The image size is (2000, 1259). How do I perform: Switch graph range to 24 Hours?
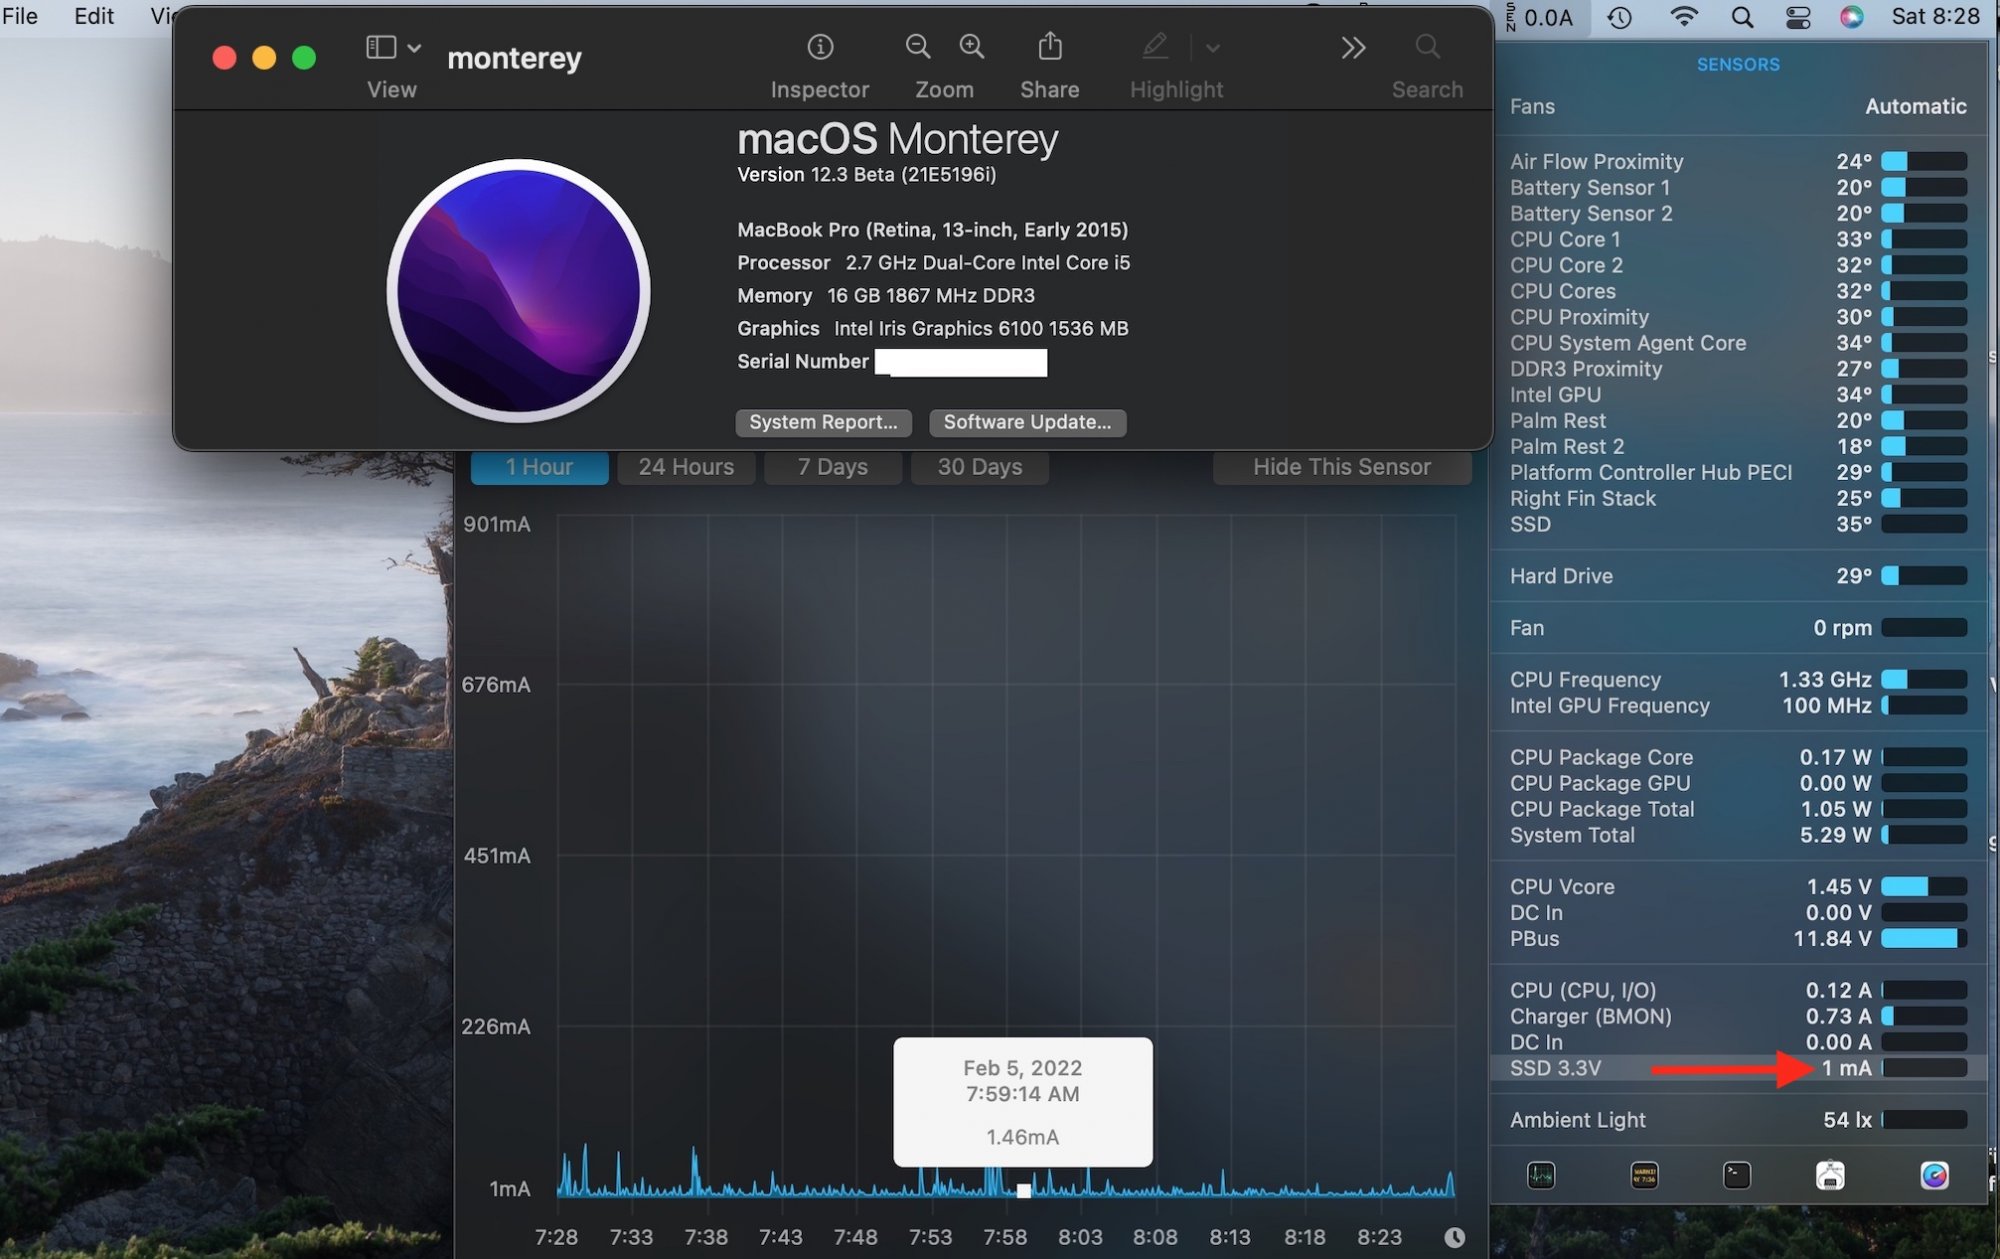[x=686, y=467]
